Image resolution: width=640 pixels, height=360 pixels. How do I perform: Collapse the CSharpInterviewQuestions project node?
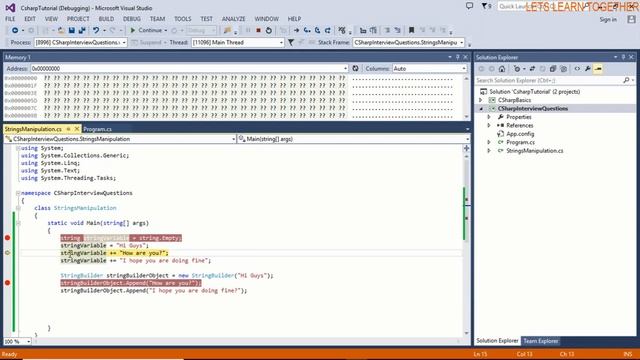tap(481, 109)
